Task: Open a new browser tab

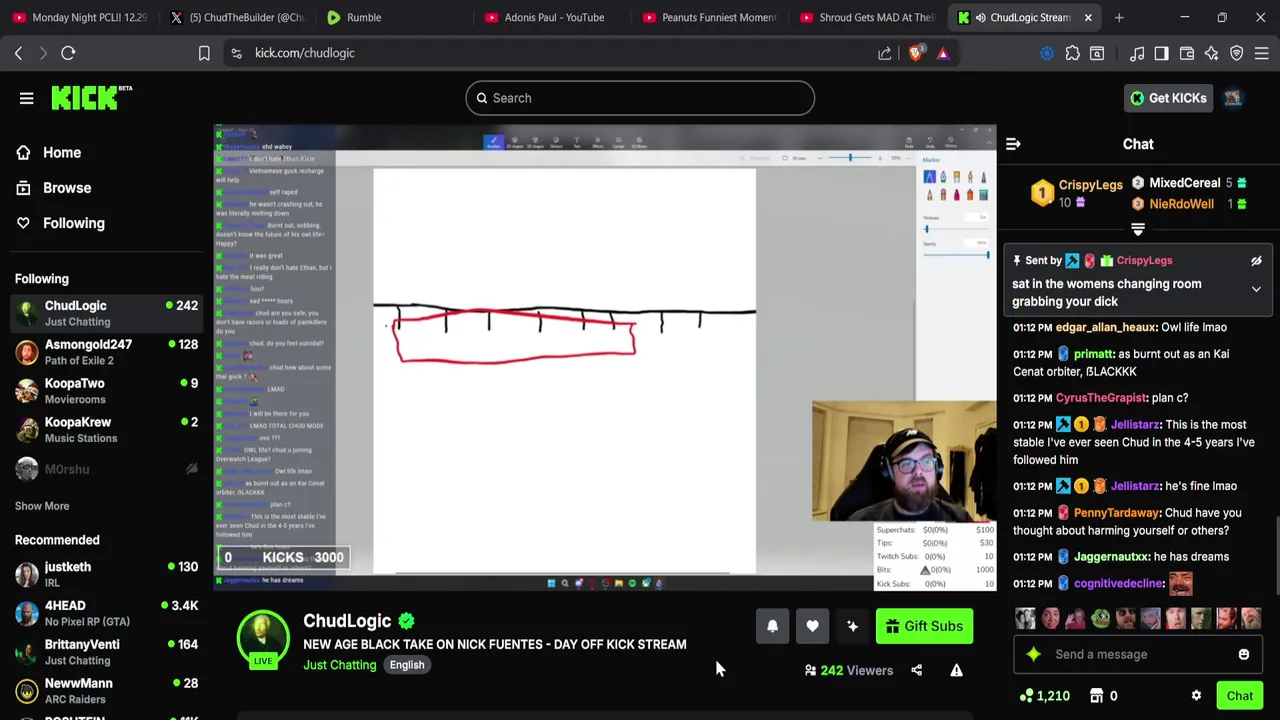Action: coord(1119,17)
